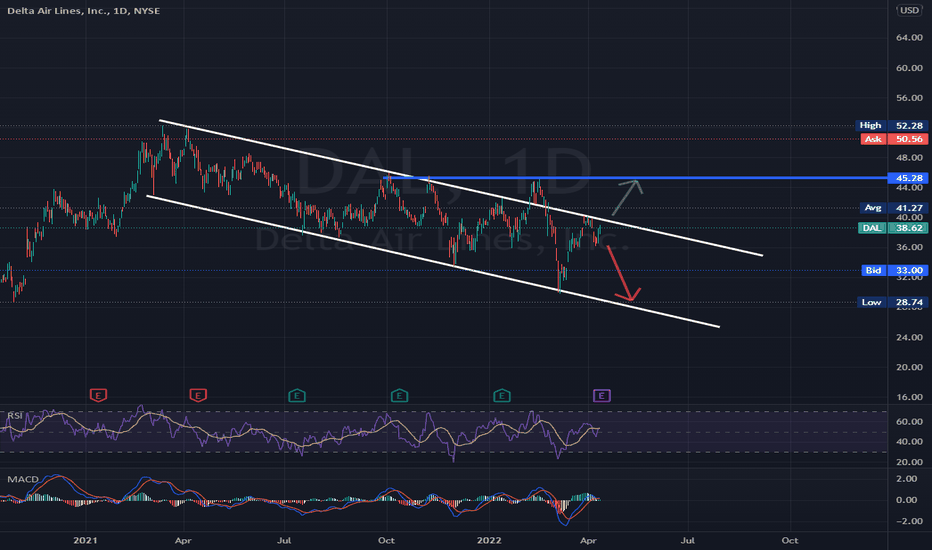The width and height of the screenshot is (932, 550).
Task: Select the lower white channel trend line
Action: tap(433, 261)
